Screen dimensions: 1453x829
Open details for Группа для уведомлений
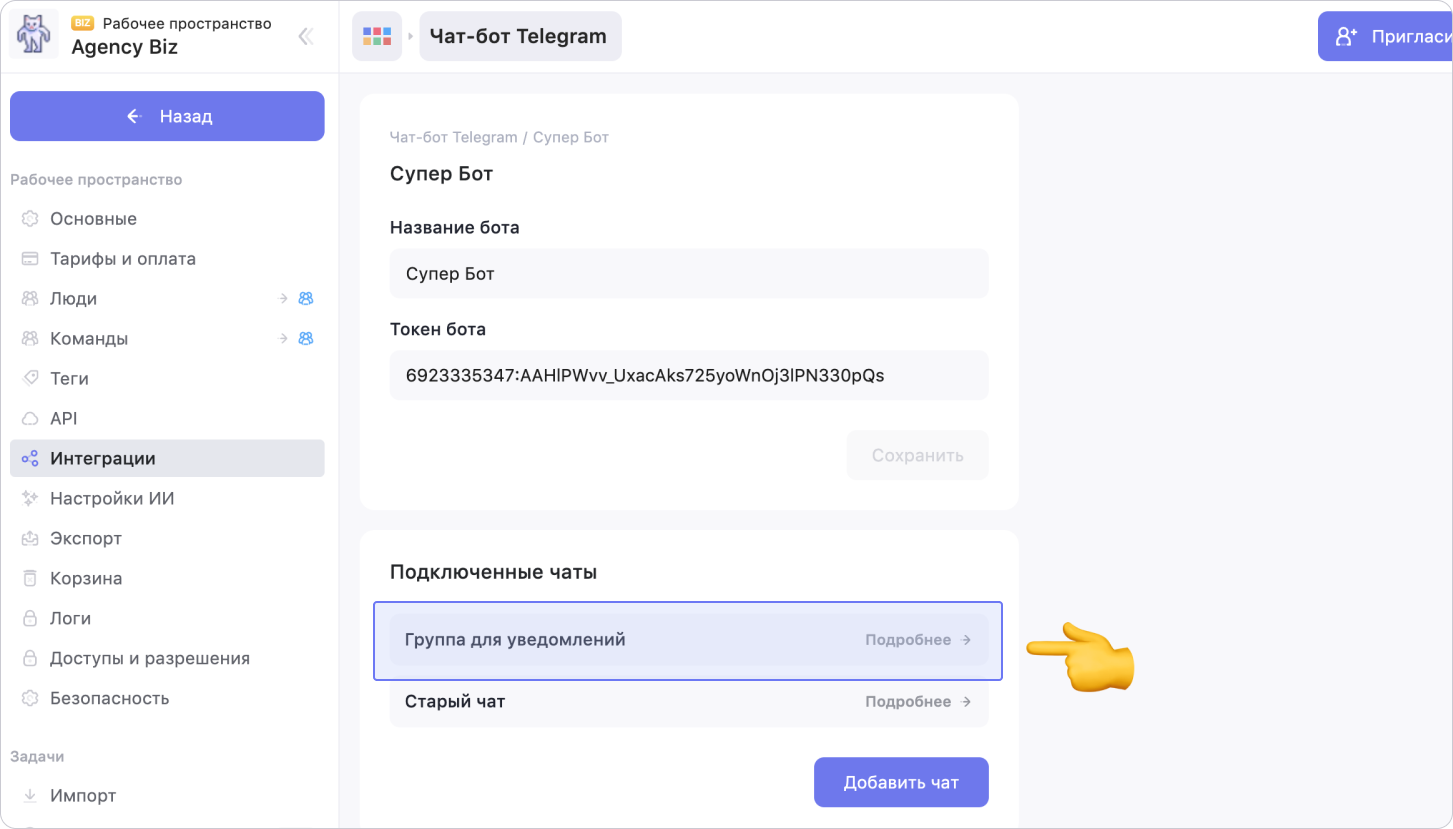917,640
